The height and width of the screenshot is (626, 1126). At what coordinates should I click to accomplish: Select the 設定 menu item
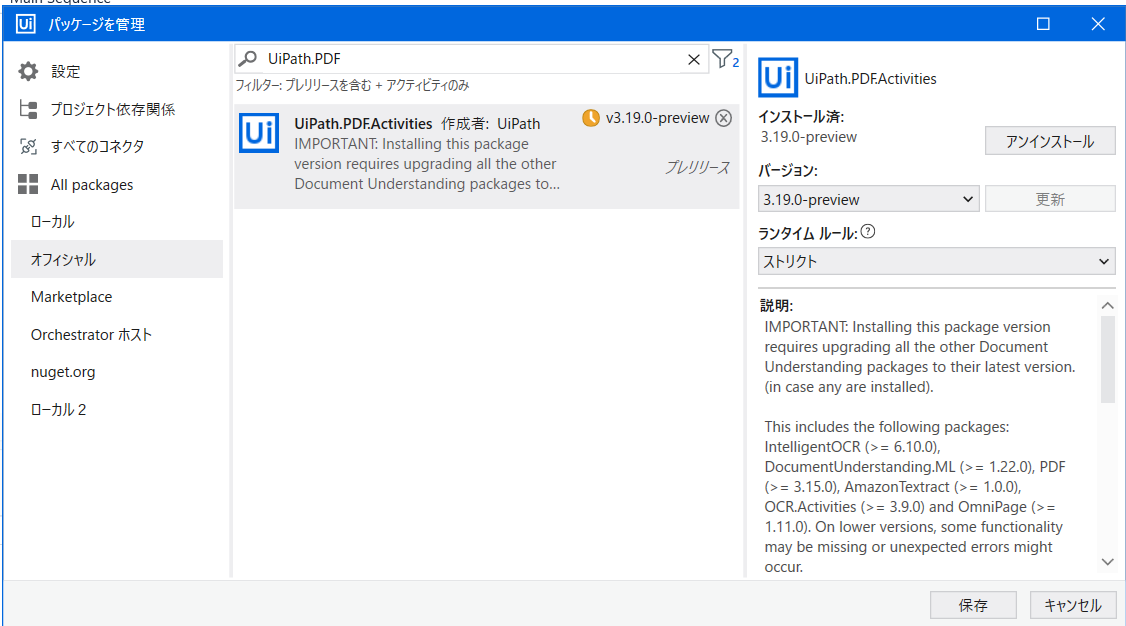pos(65,71)
